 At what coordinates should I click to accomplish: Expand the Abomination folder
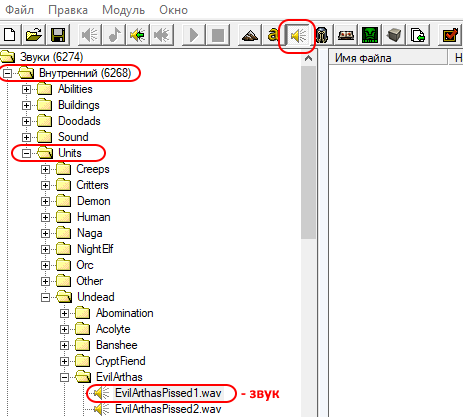click(x=64, y=313)
